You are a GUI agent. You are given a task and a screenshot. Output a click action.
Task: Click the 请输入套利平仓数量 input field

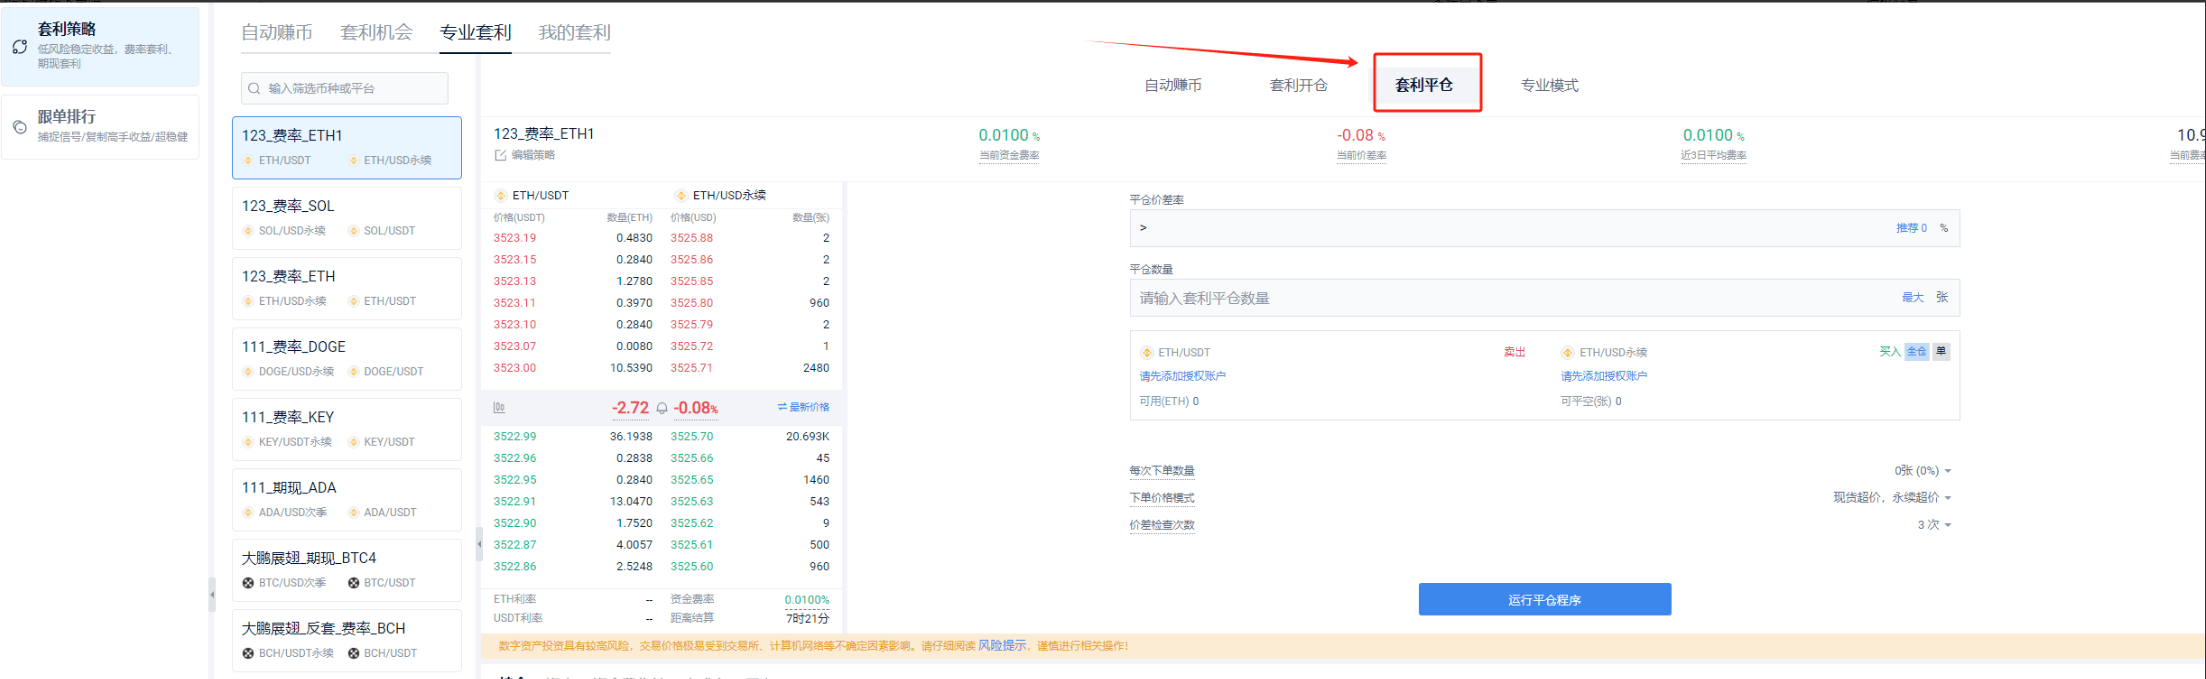coord(1545,298)
